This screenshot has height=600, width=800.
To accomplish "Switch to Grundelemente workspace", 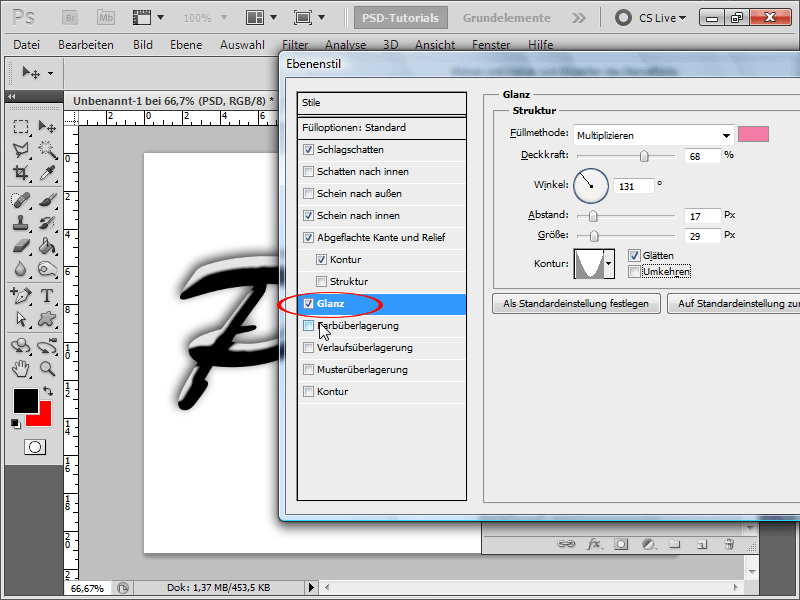I will coord(507,18).
